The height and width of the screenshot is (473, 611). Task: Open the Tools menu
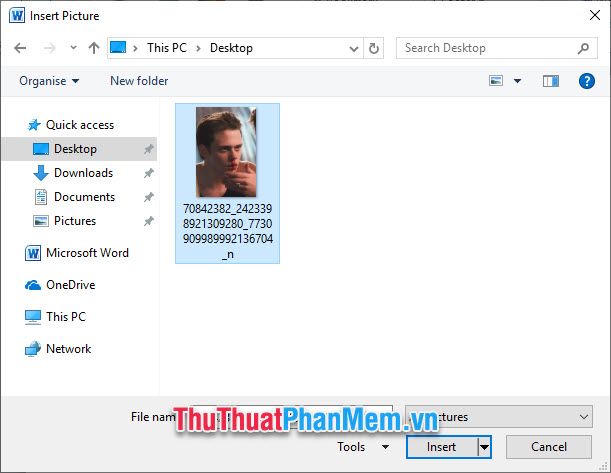[x=362, y=447]
